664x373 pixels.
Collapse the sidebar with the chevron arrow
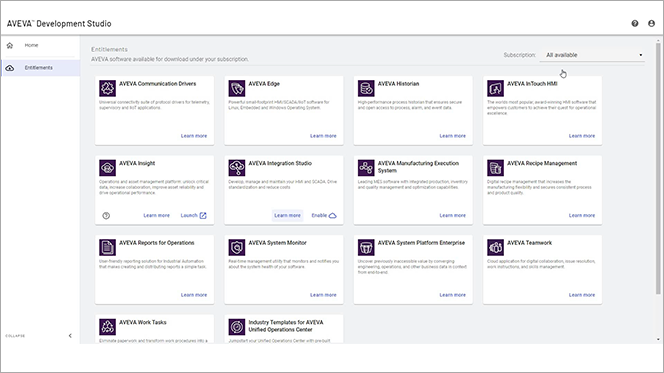(x=70, y=336)
